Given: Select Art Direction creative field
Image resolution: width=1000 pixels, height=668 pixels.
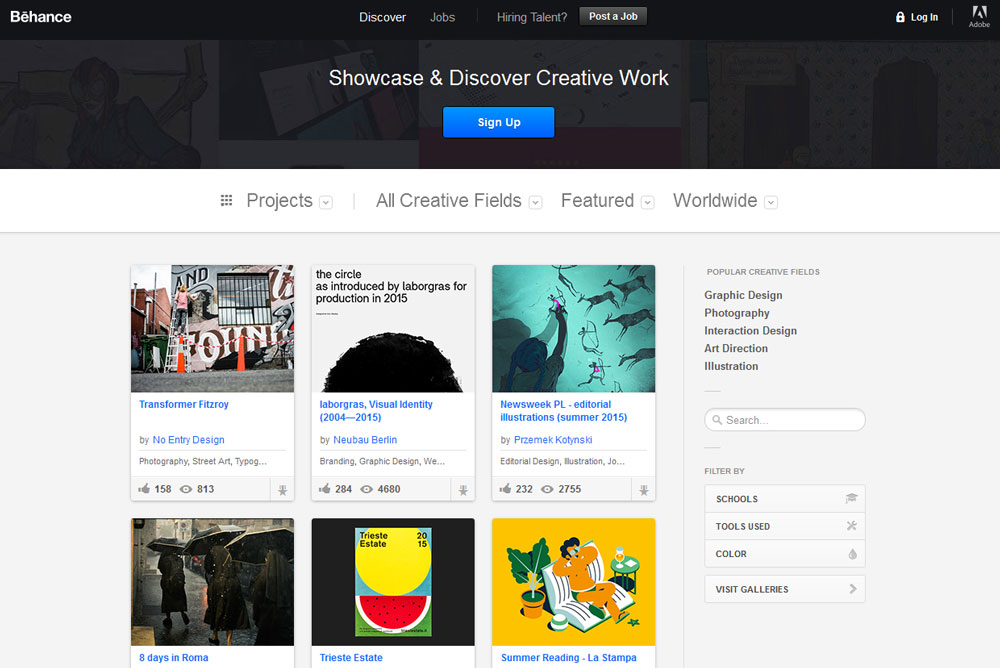Looking at the screenshot, I should (x=736, y=348).
